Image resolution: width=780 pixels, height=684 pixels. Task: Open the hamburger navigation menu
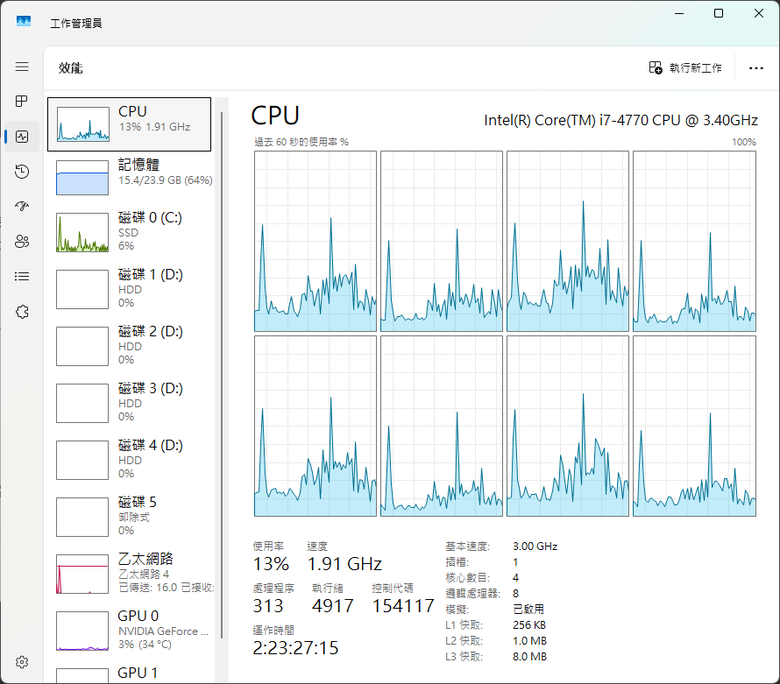22,67
